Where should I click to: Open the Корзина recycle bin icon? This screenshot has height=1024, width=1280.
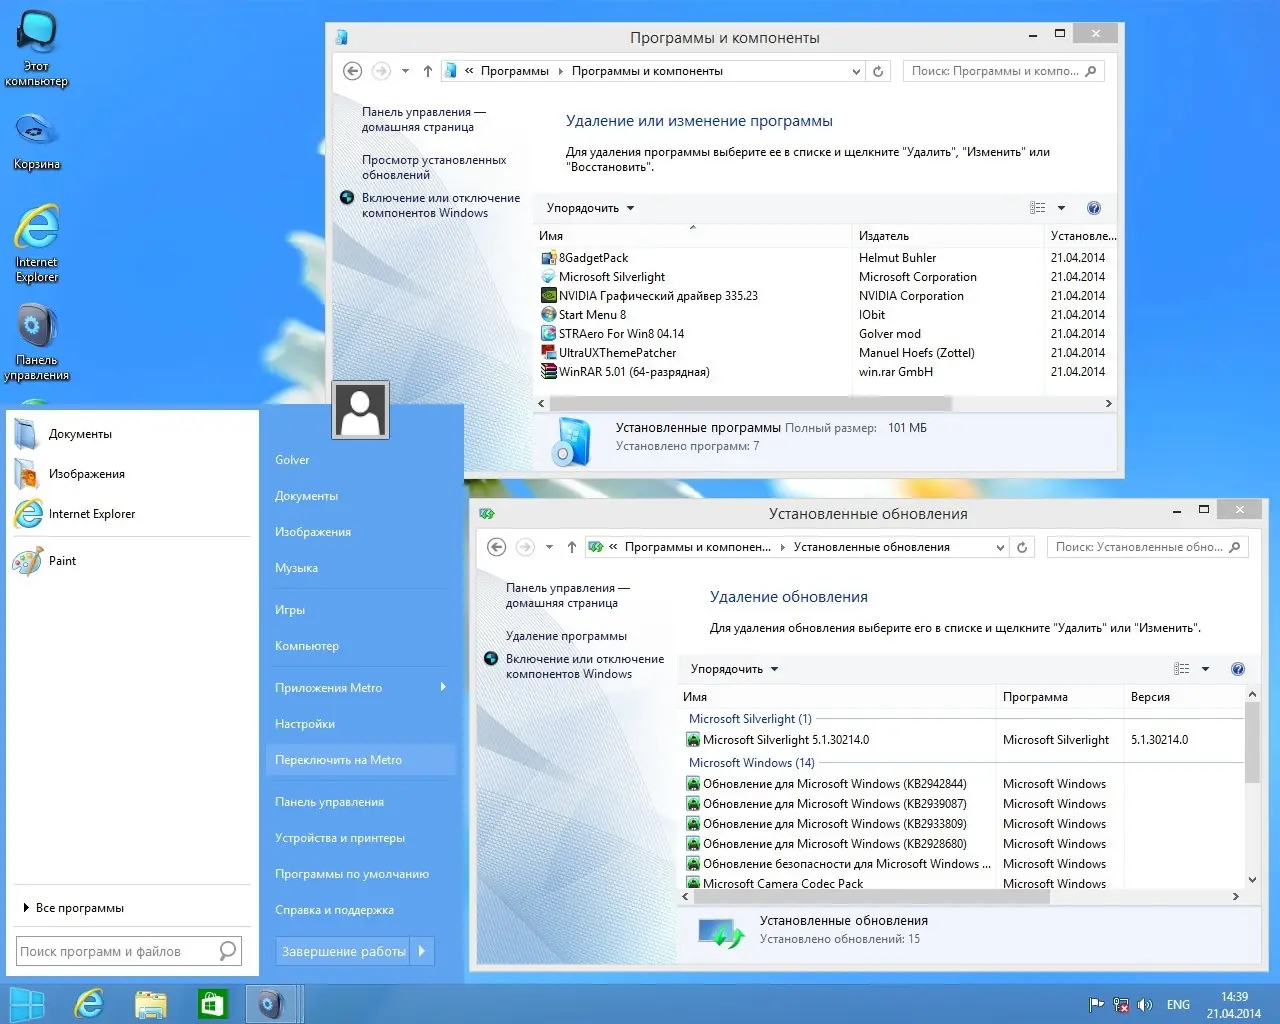coord(37,141)
